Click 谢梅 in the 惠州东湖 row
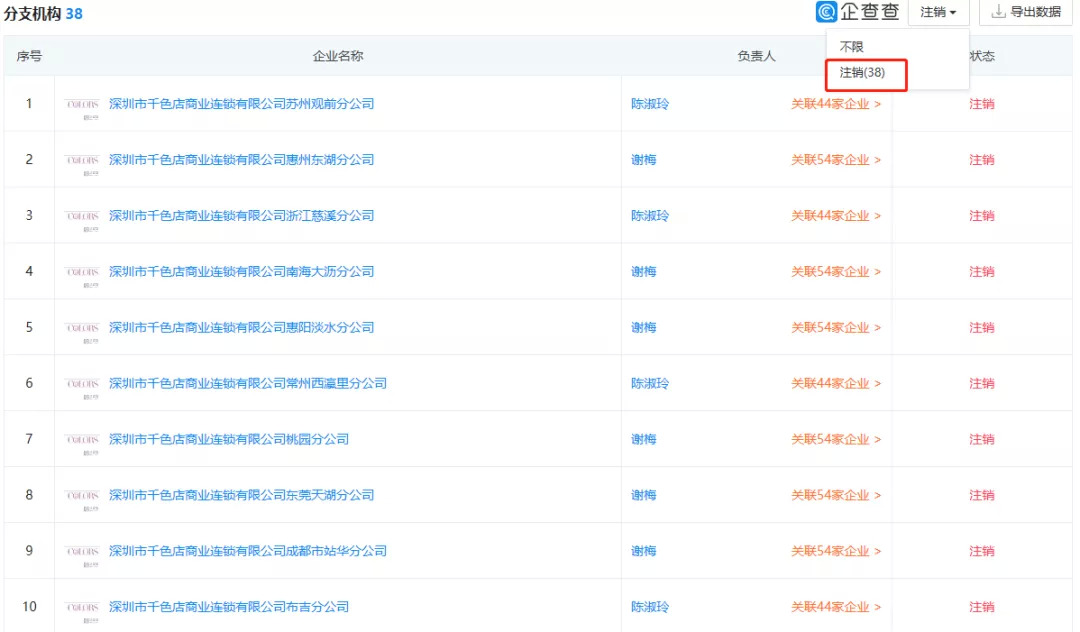Screen dimensions: 1080x632 (643, 160)
